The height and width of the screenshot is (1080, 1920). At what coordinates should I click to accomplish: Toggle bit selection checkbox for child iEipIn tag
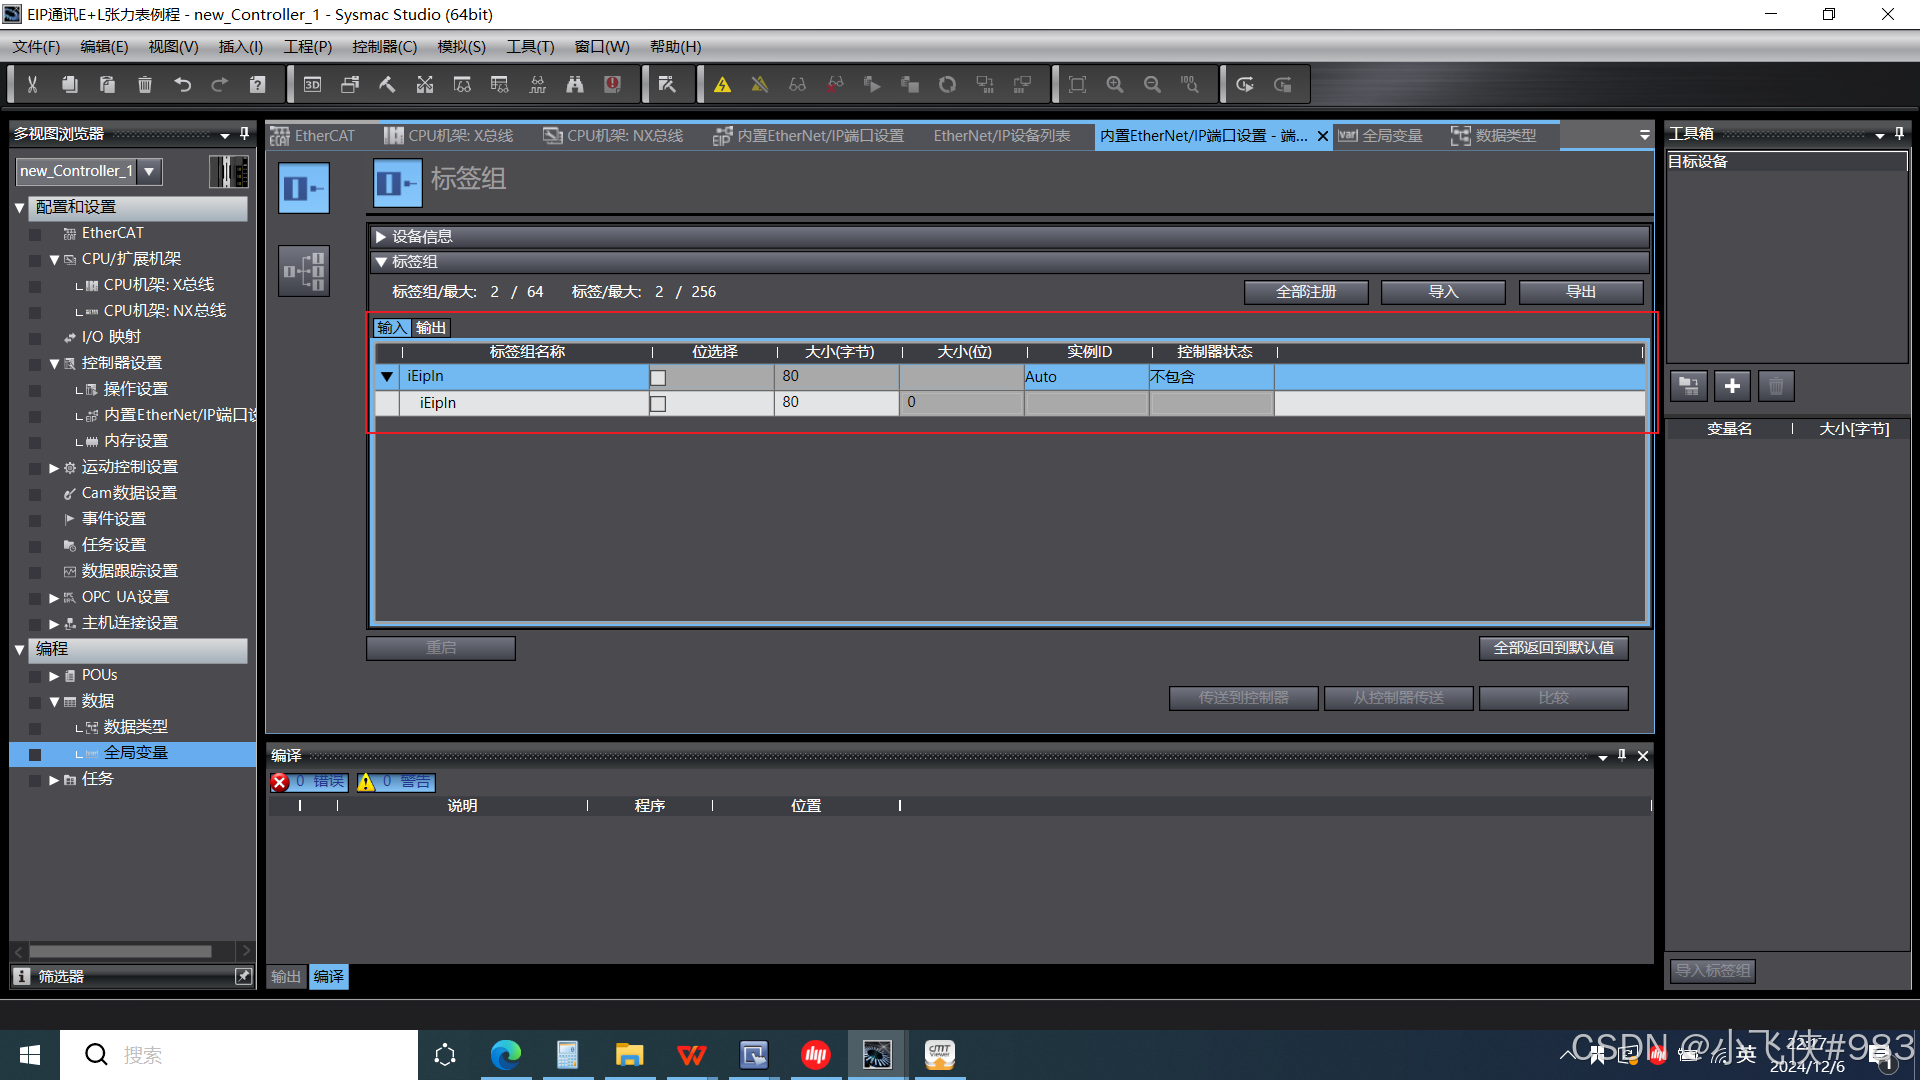click(658, 404)
